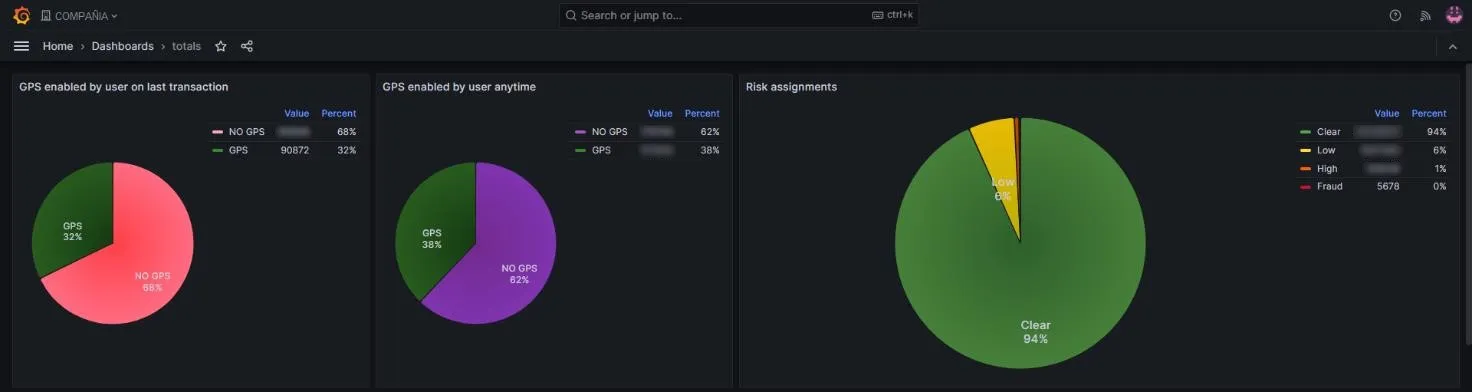The image size is (1472, 392).
Task: Click green GPS swatch in last transaction legend
Action: click(x=217, y=150)
